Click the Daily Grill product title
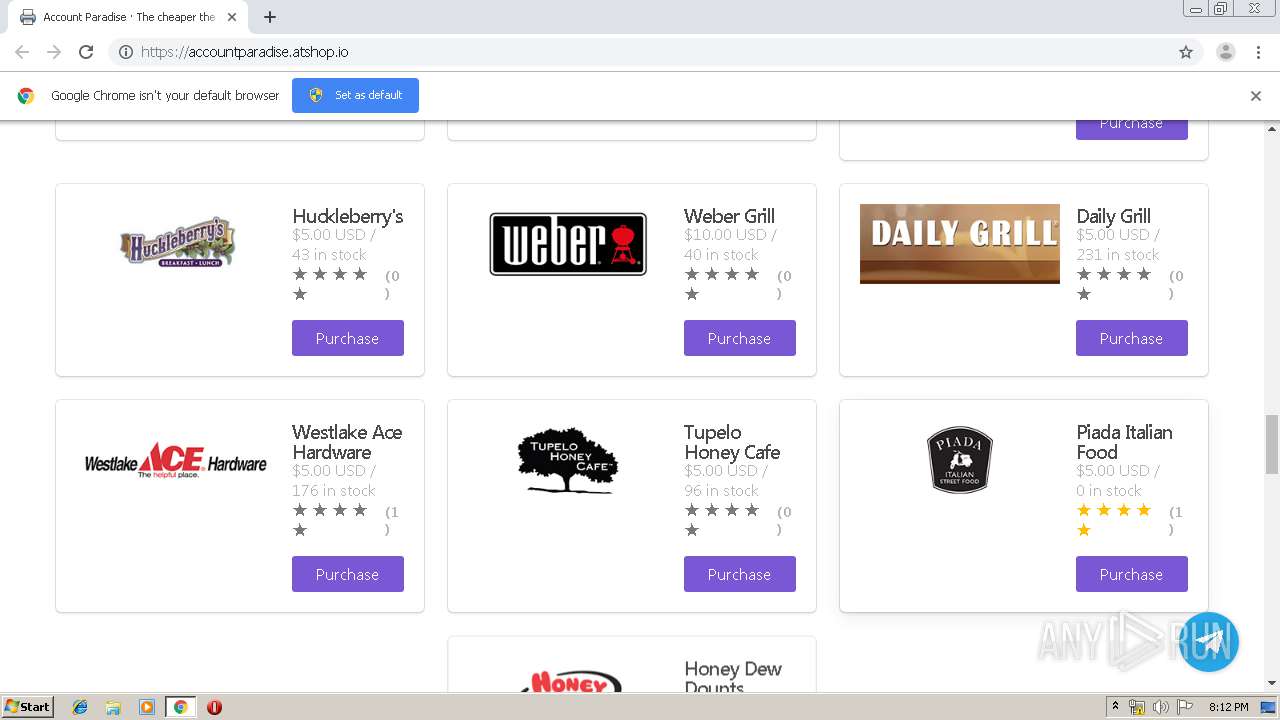Screen dimensions: 1280x720 [x=1113, y=216]
